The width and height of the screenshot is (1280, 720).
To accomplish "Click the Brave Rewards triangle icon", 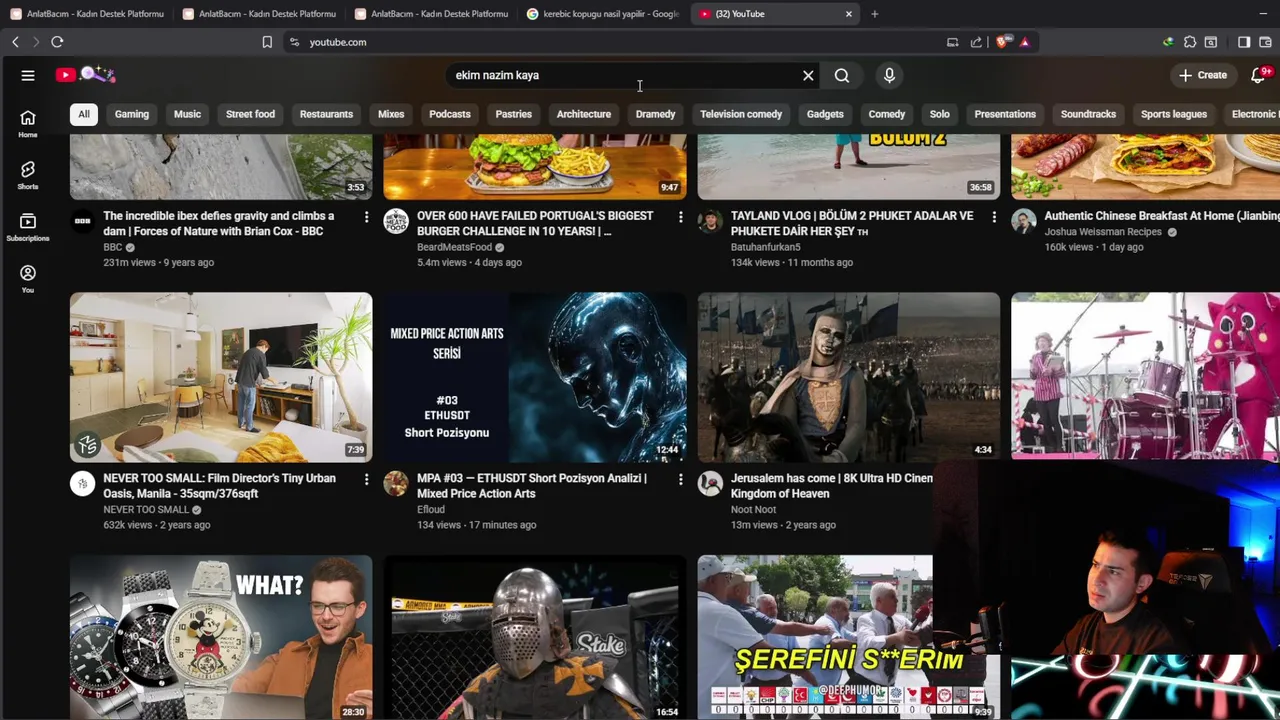I will (x=1024, y=42).
